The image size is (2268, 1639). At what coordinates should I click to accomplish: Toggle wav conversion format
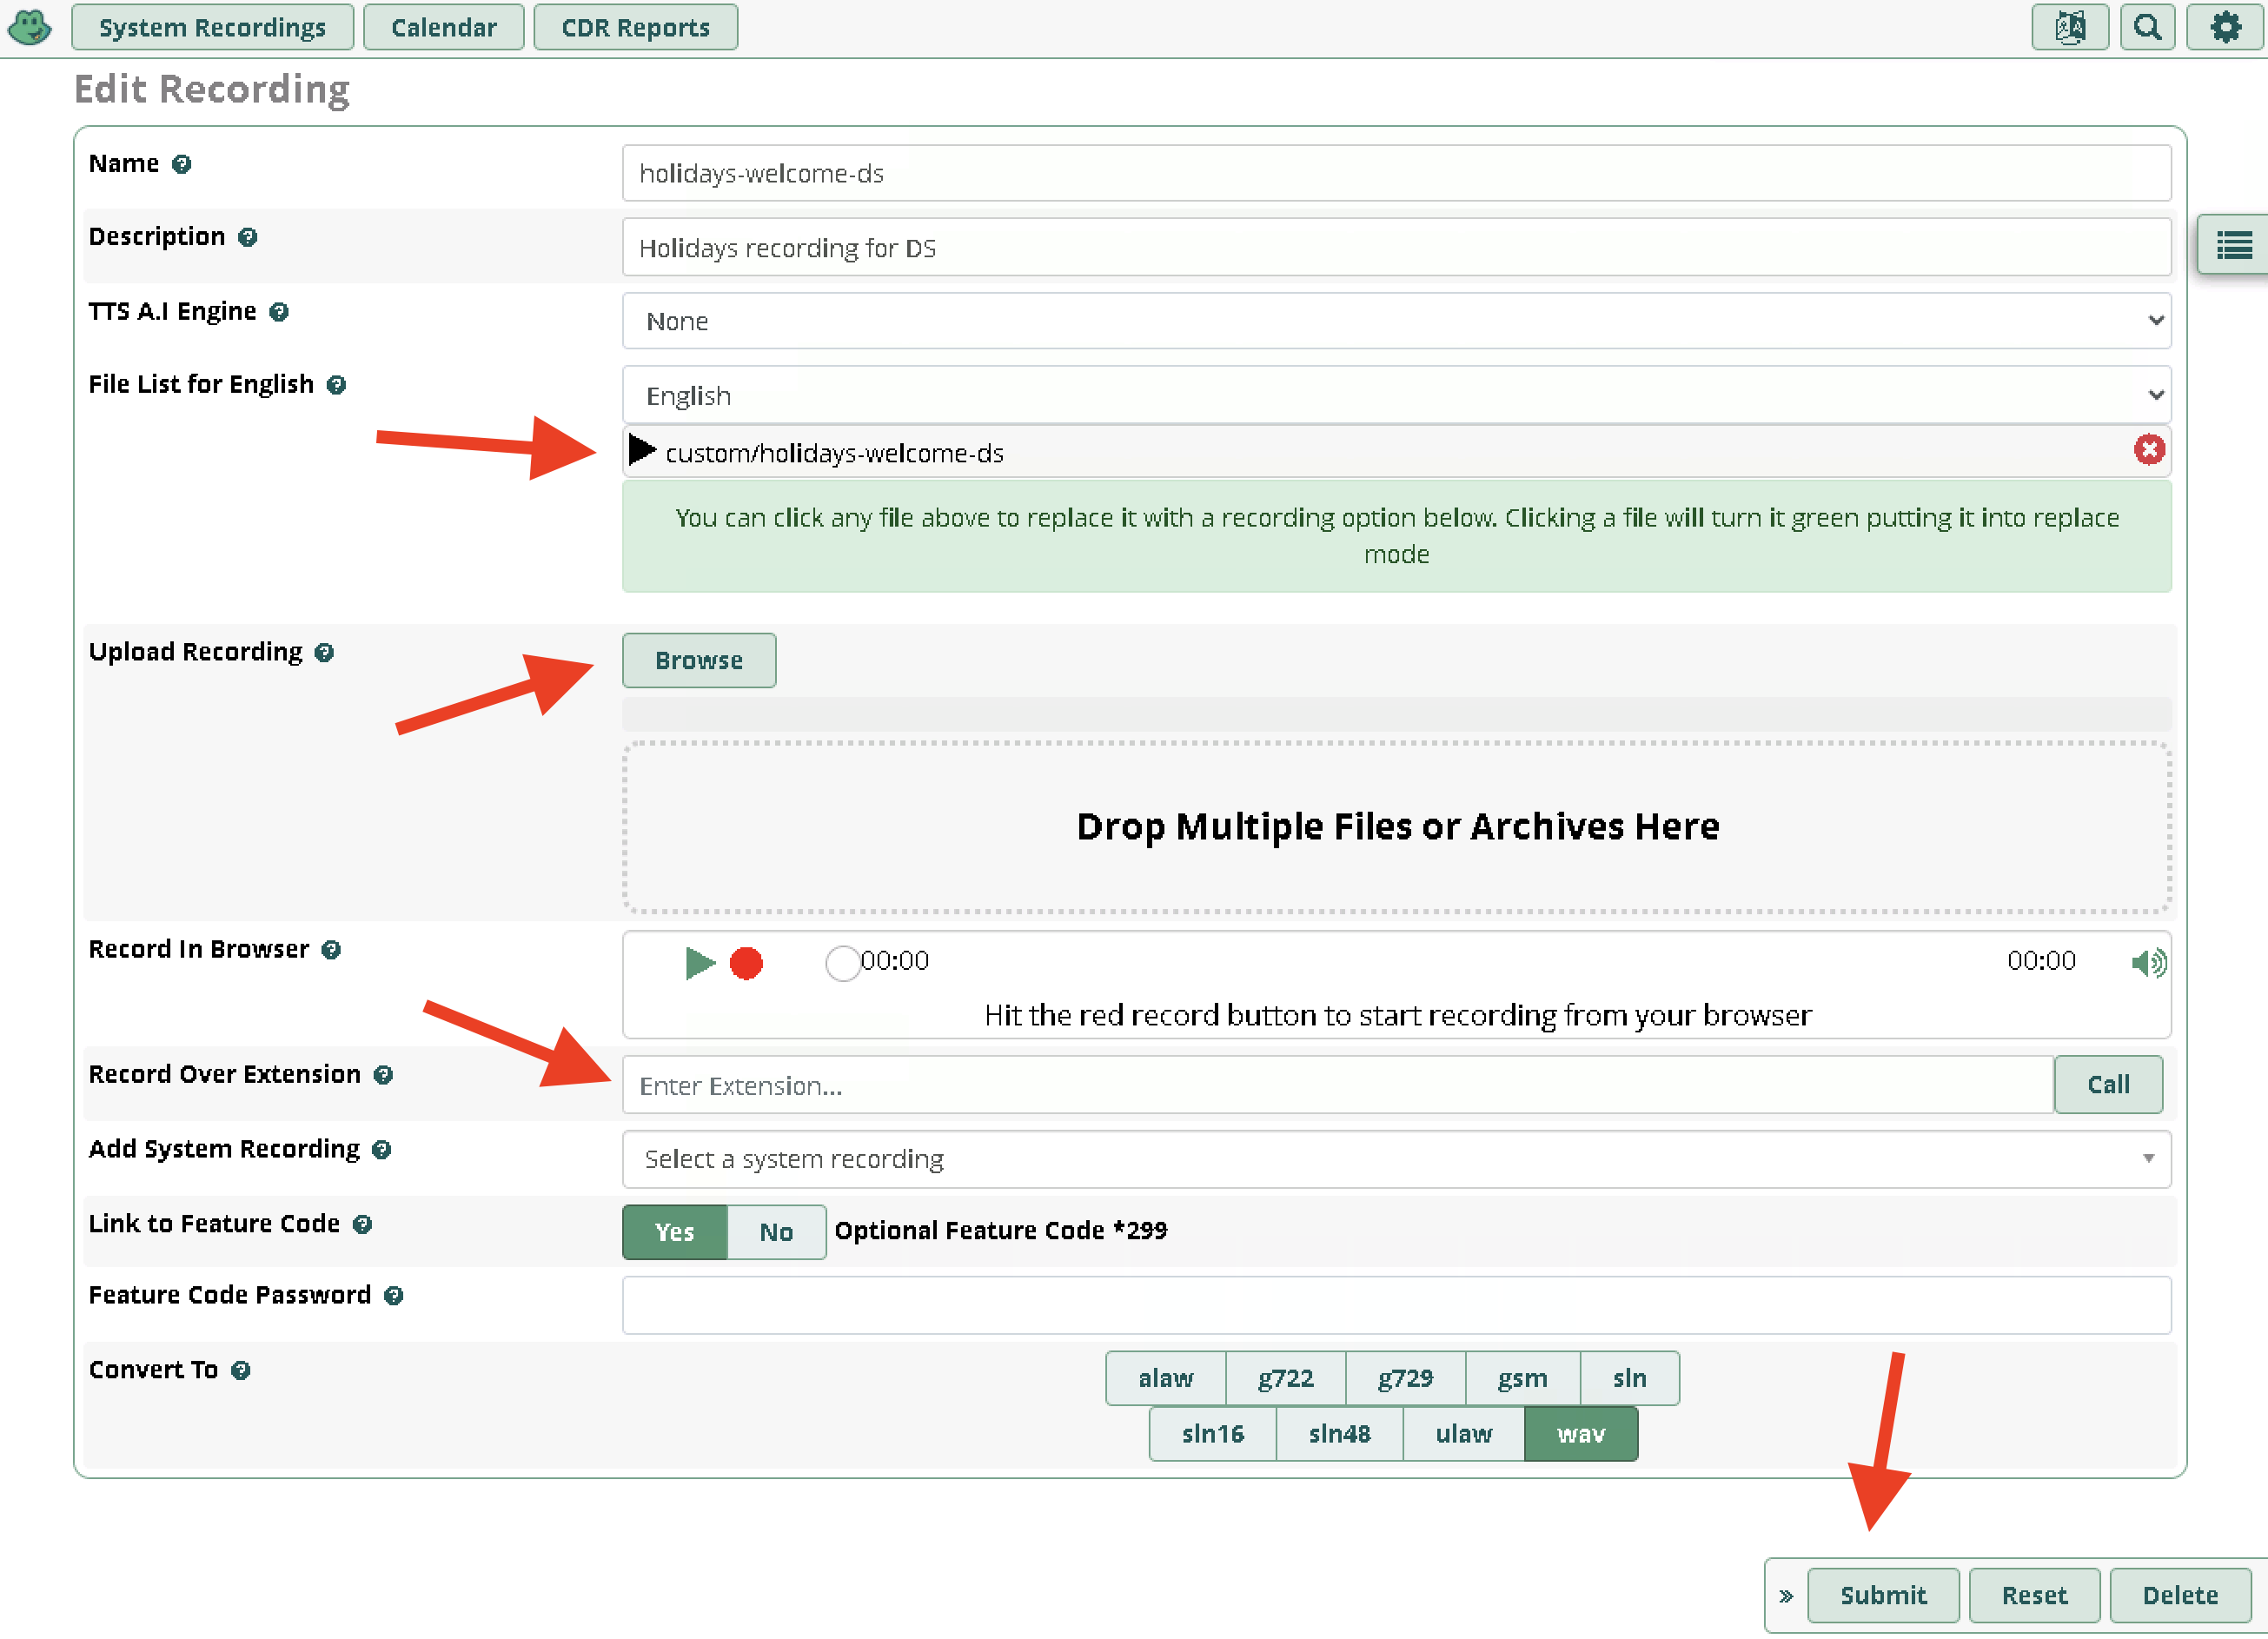[x=1581, y=1434]
